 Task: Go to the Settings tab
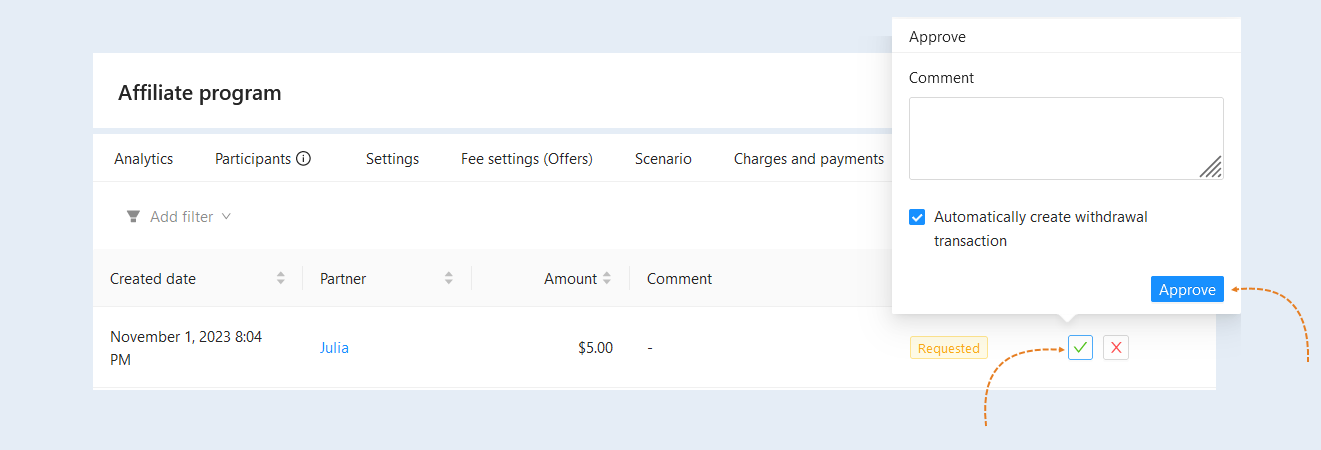(x=392, y=158)
